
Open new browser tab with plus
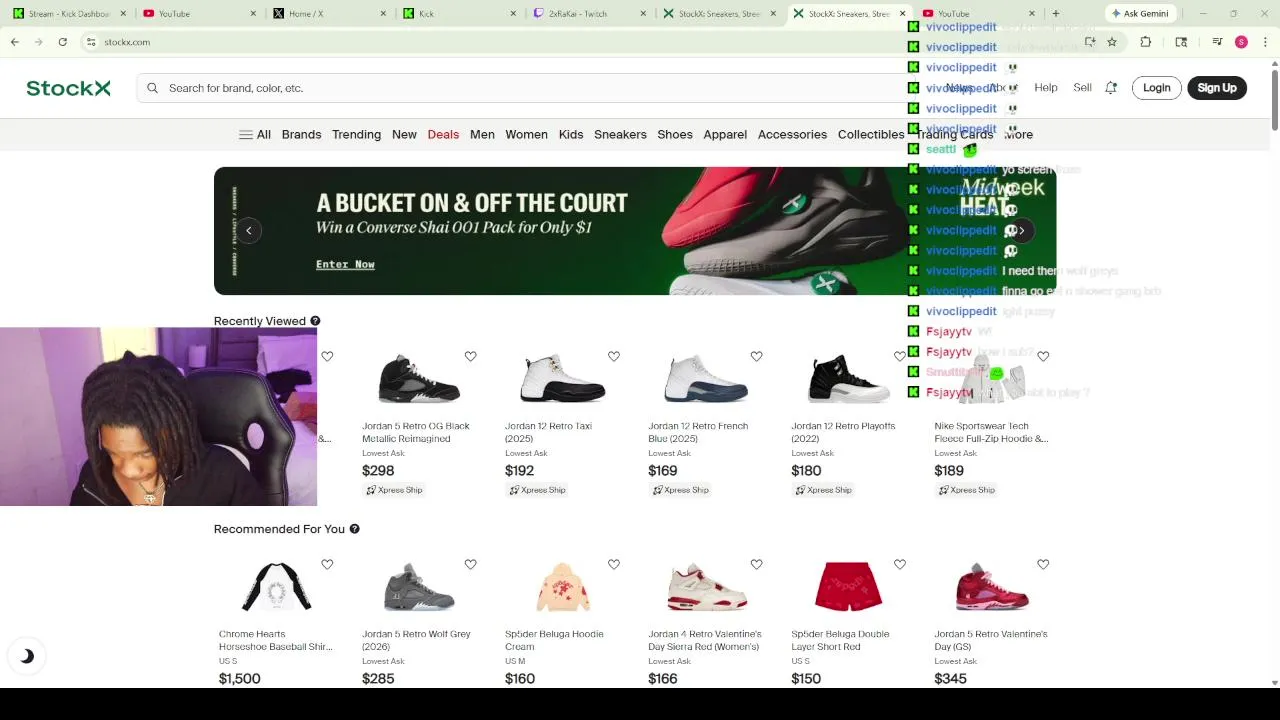coord(1056,13)
